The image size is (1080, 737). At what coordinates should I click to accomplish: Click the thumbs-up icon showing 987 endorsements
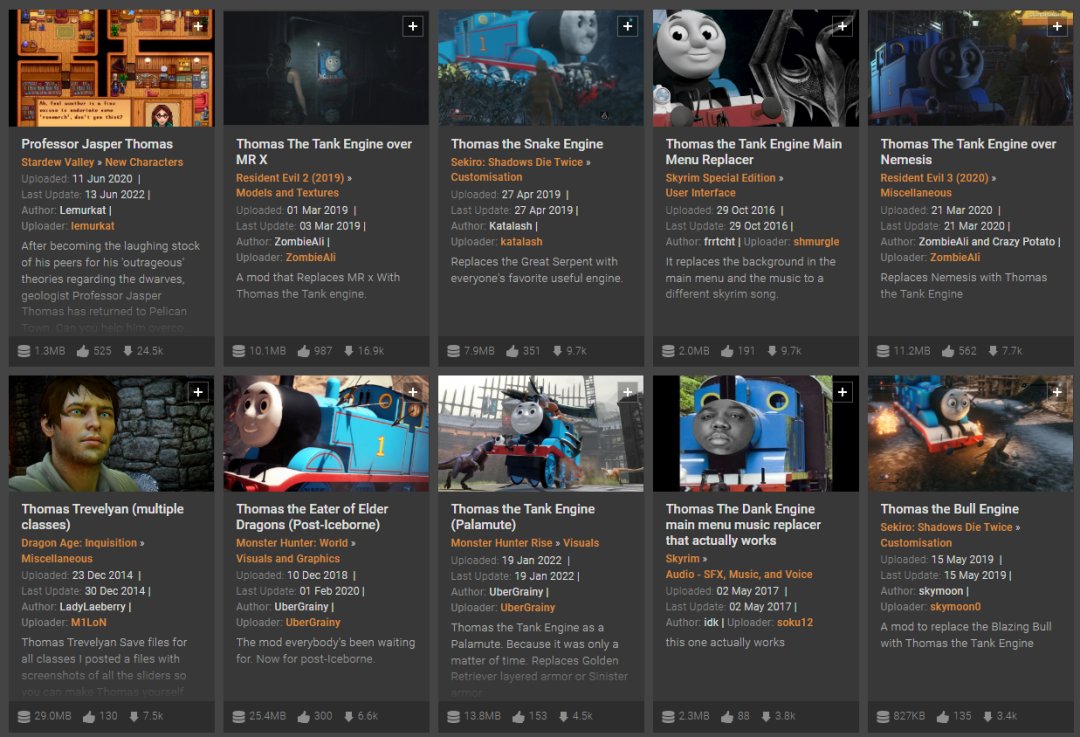pos(304,351)
